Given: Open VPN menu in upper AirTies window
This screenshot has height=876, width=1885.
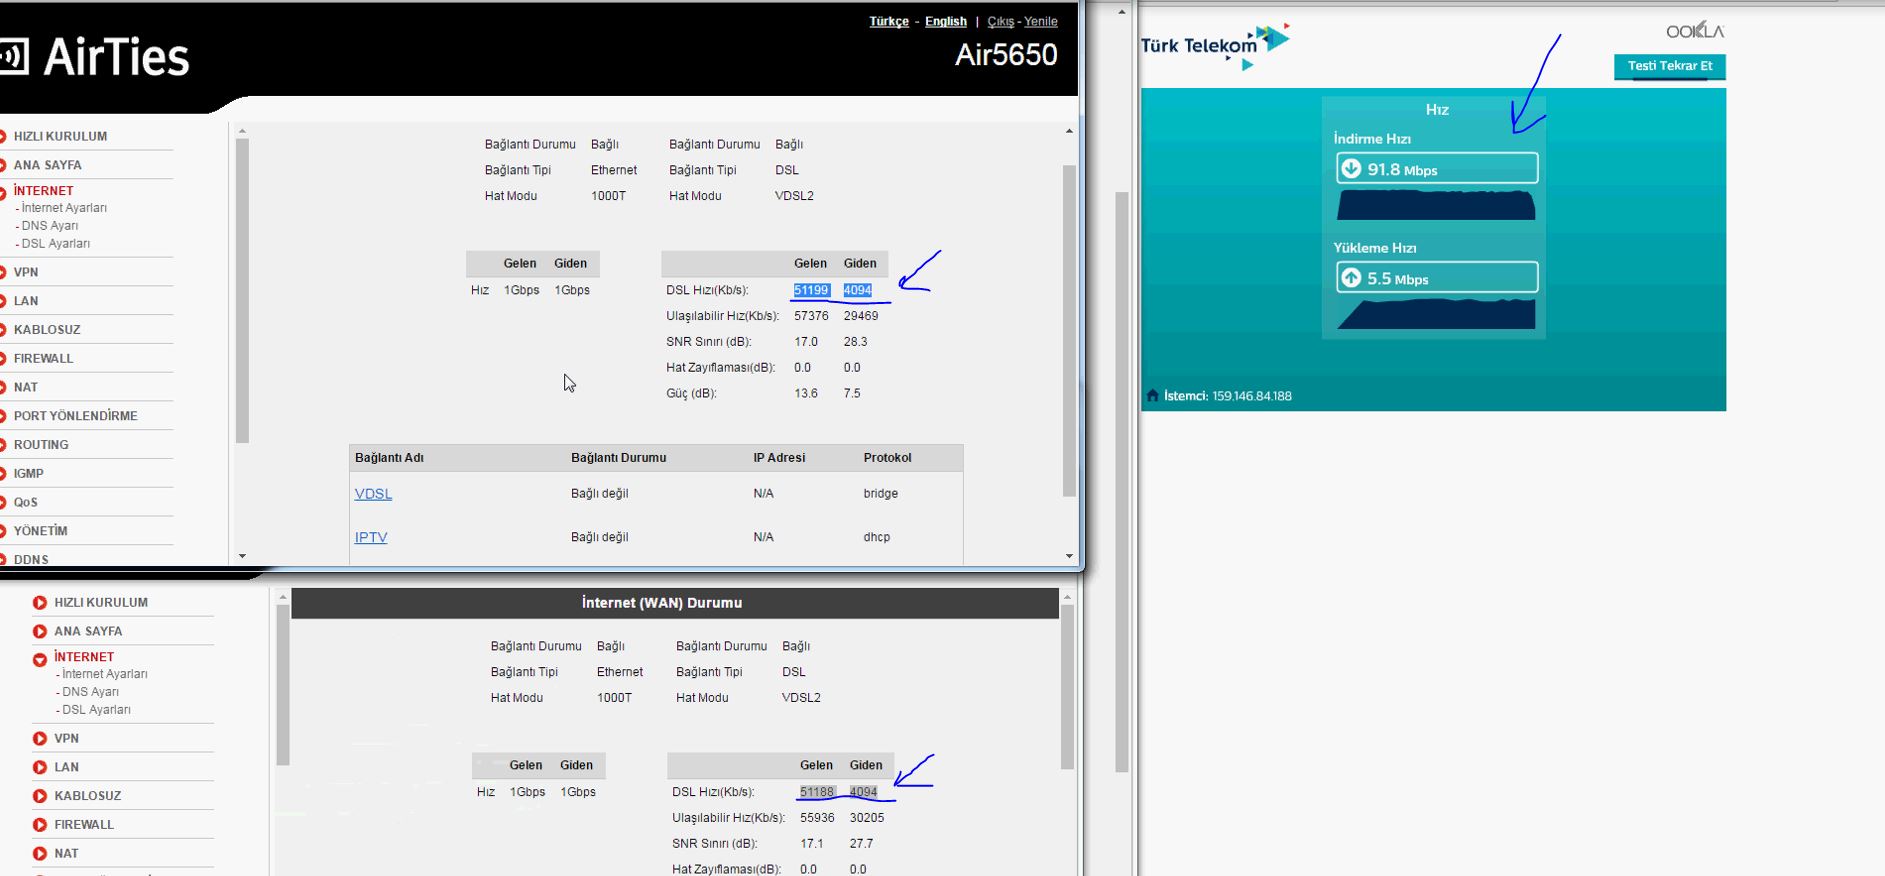Looking at the screenshot, I should click(26, 273).
